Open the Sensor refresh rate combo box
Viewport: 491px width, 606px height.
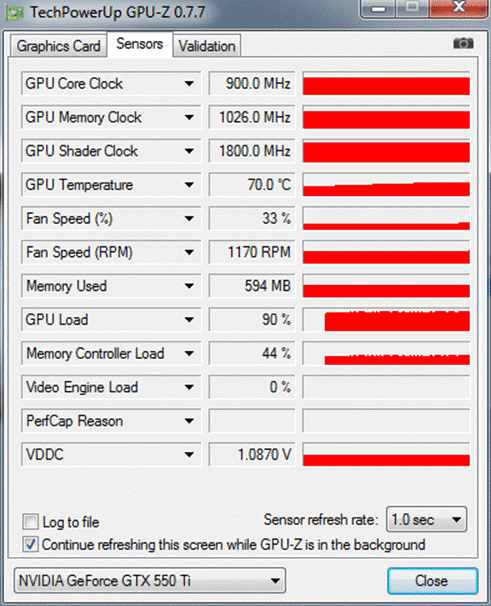click(426, 520)
